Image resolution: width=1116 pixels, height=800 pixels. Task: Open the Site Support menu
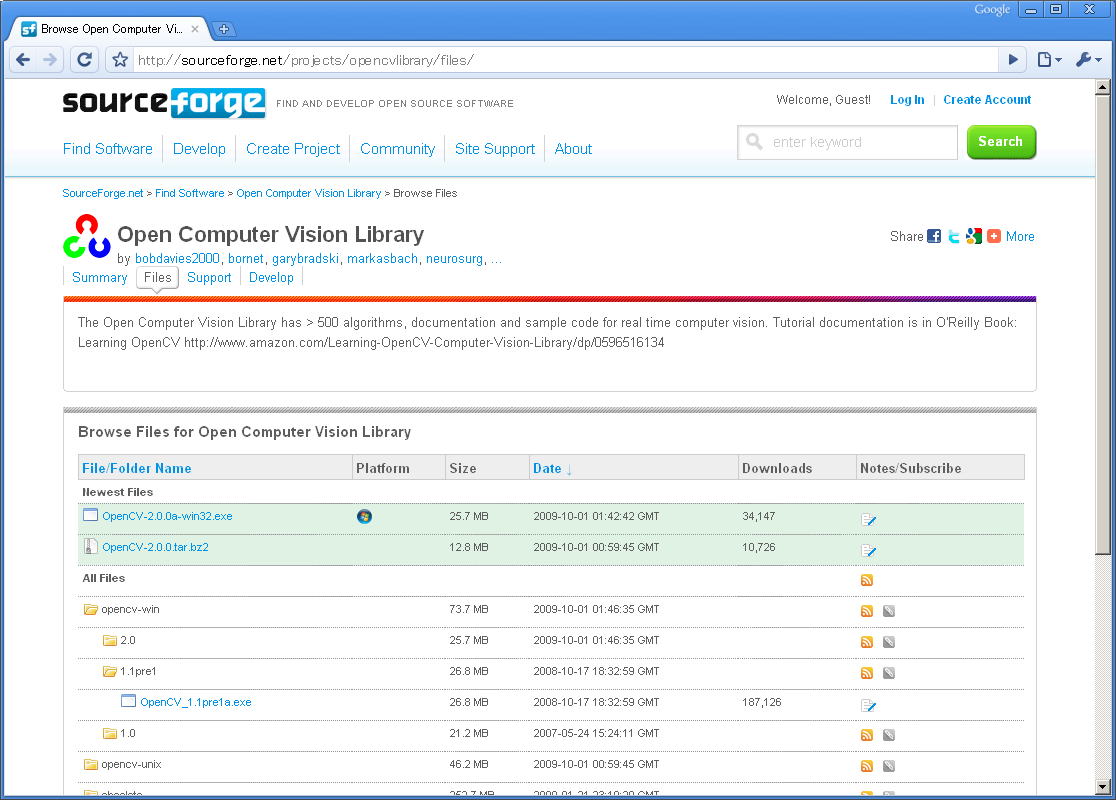click(x=495, y=149)
